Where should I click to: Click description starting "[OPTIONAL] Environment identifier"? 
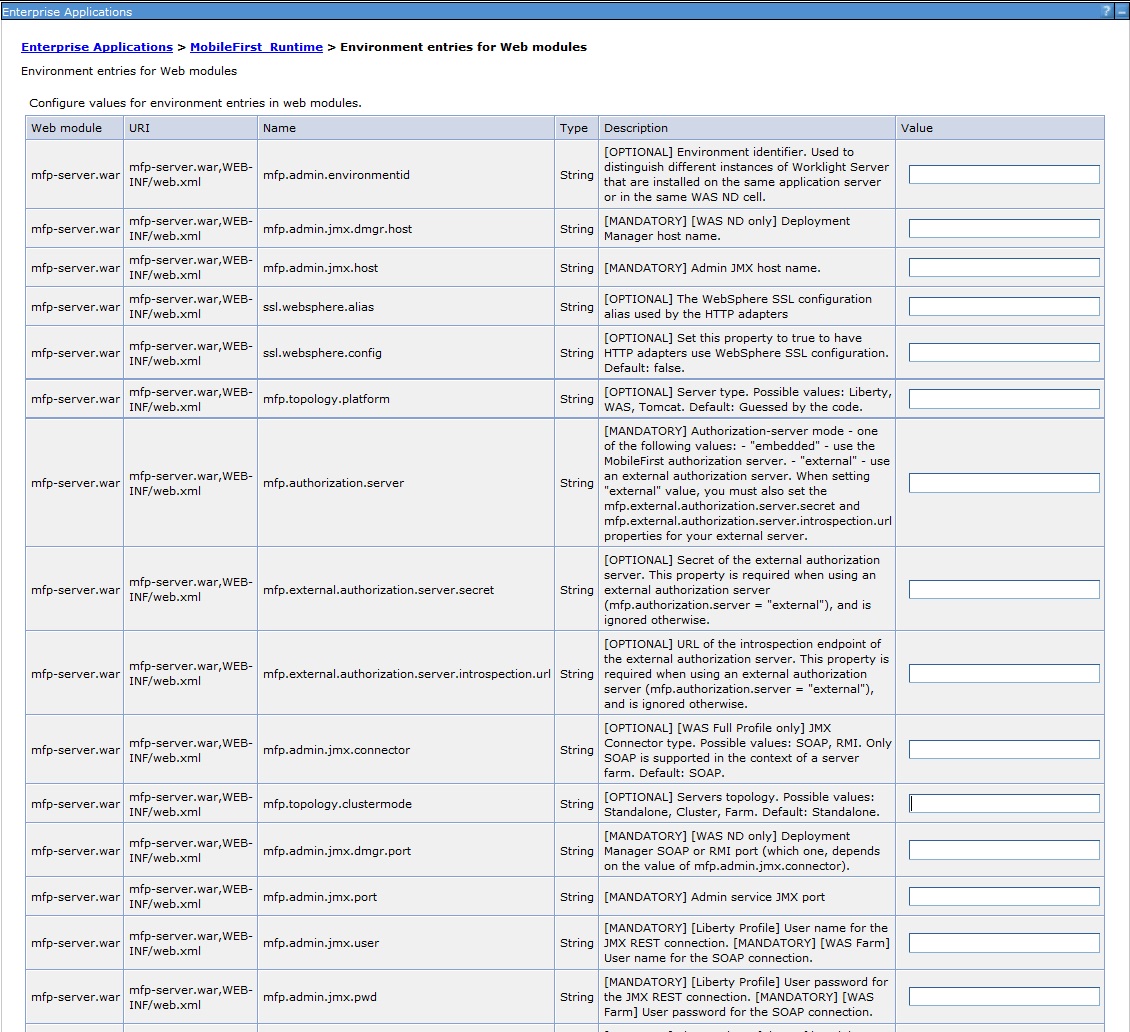click(x=747, y=174)
